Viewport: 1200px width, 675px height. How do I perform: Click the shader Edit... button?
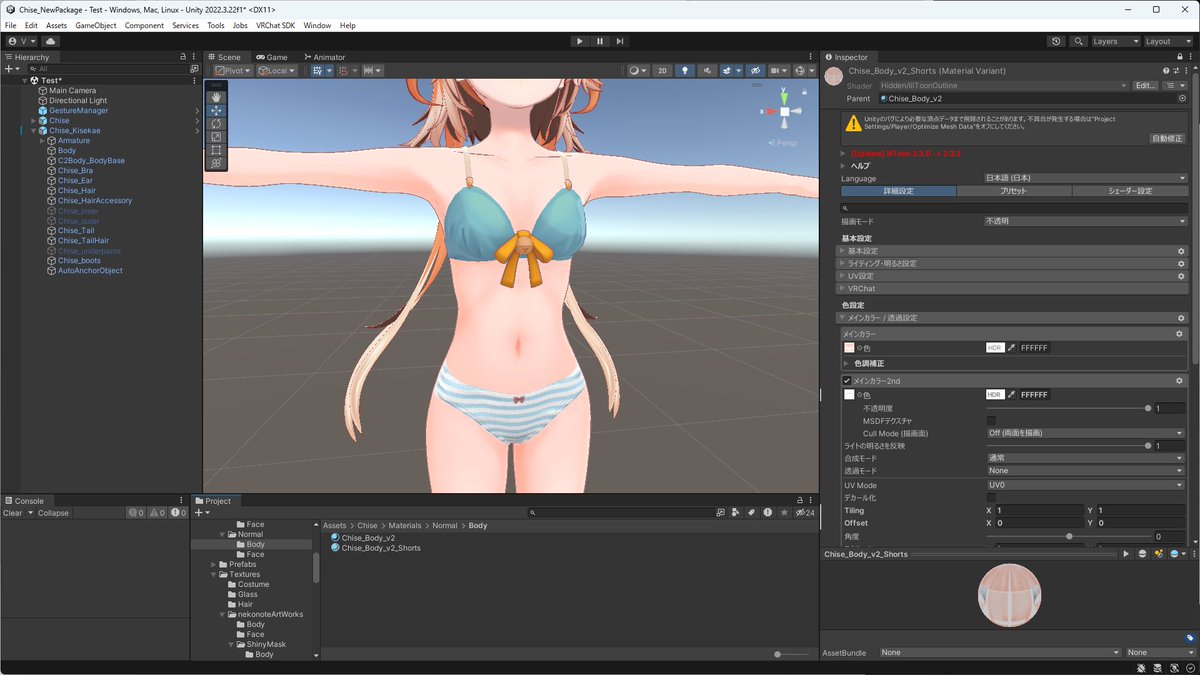(x=1145, y=86)
